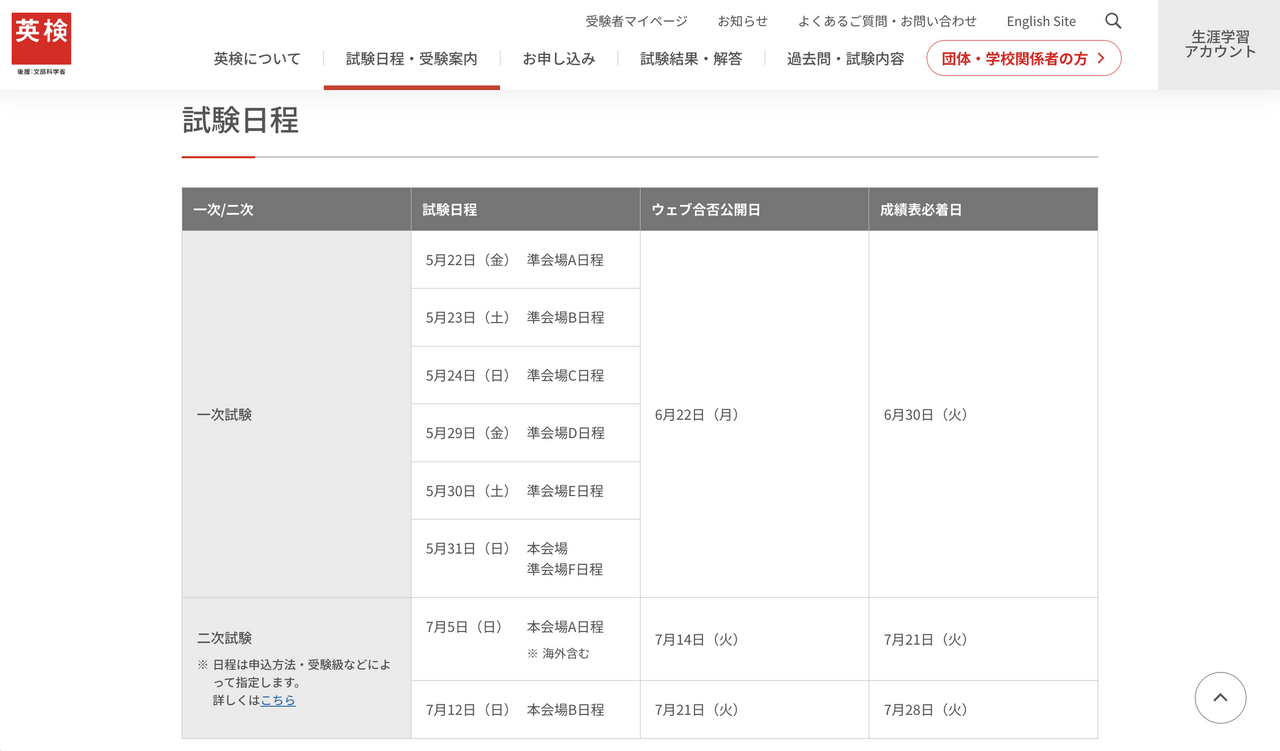The width and height of the screenshot is (1280, 751).
Task: Go to 受験者マイページ
Action: tap(637, 21)
